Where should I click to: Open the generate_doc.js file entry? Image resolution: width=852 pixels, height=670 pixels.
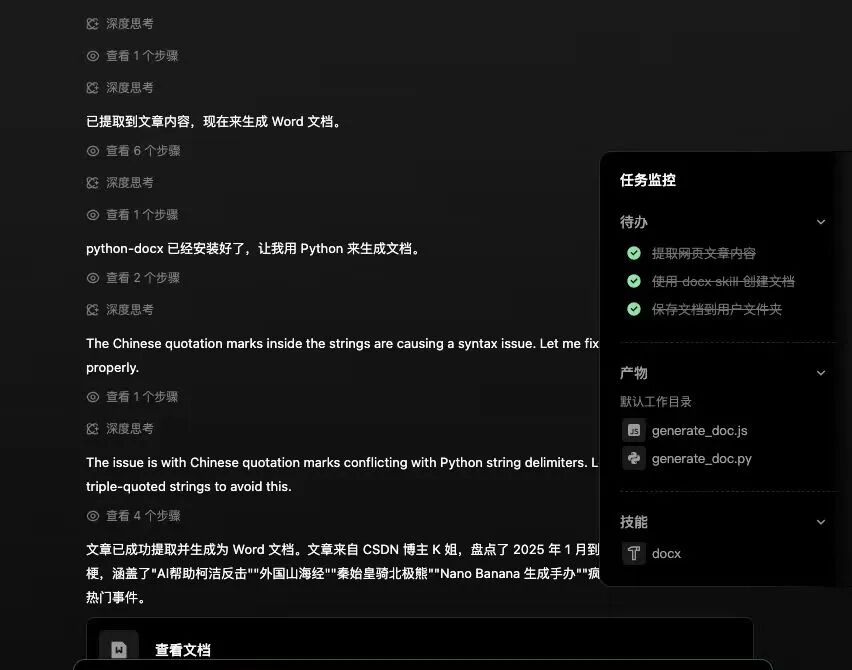[x=697, y=430]
